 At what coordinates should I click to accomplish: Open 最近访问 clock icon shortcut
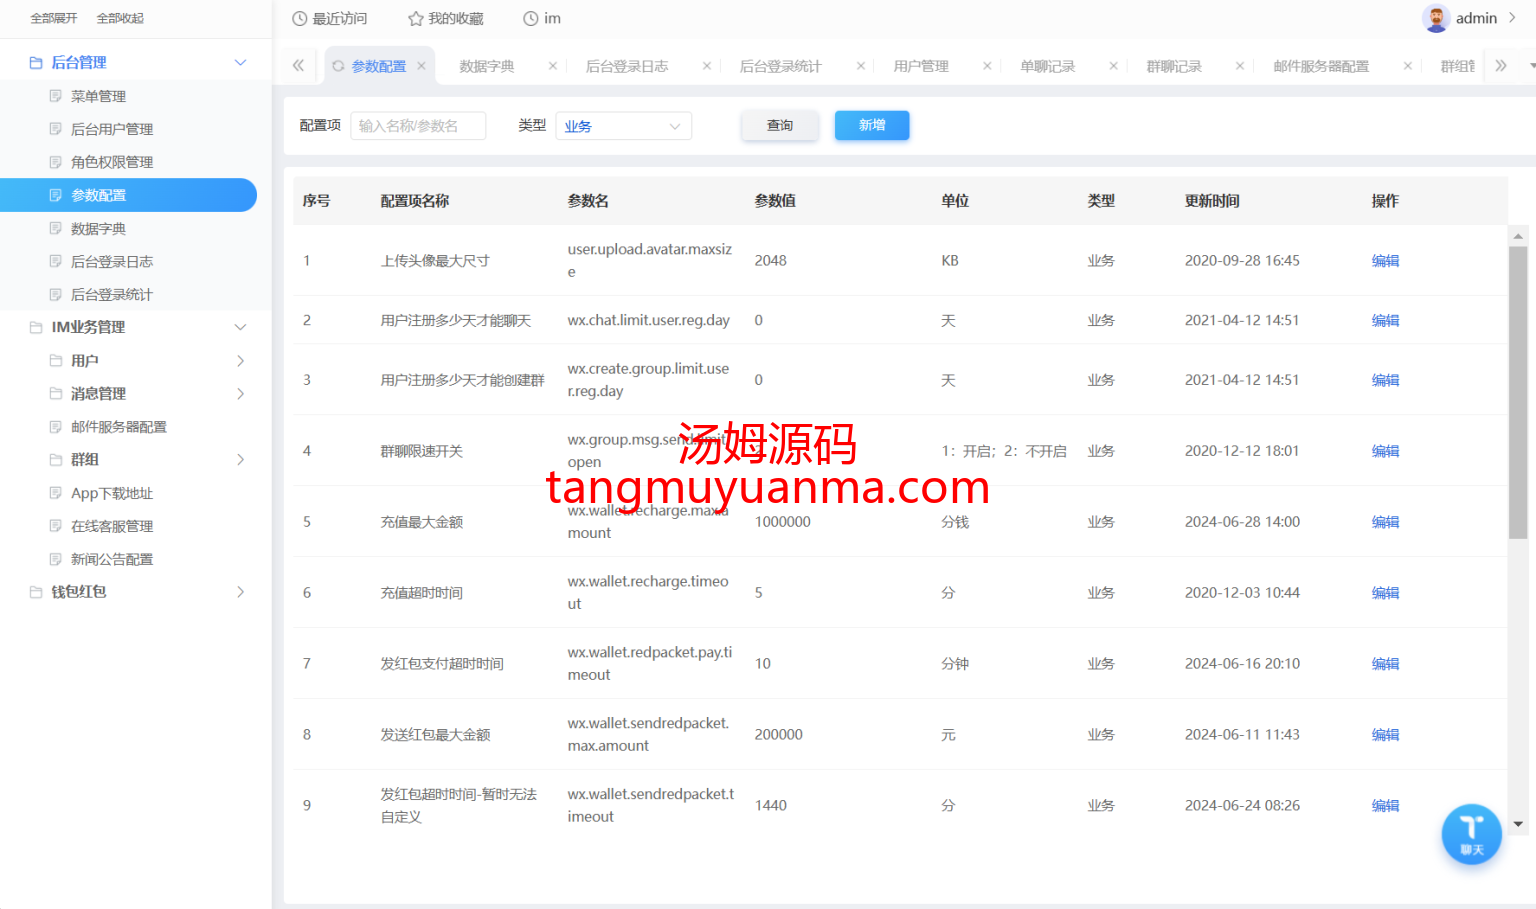329,18
